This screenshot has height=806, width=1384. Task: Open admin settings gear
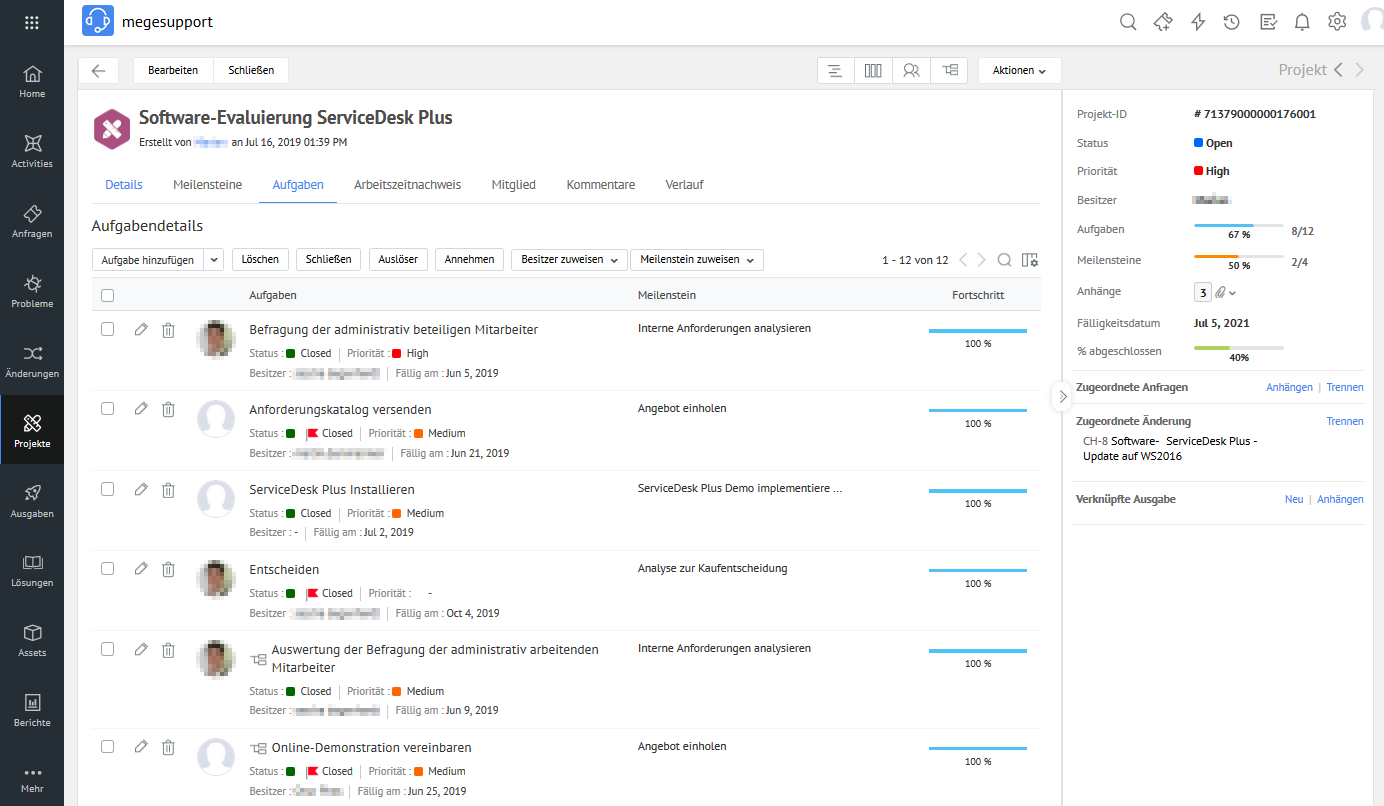(1337, 22)
